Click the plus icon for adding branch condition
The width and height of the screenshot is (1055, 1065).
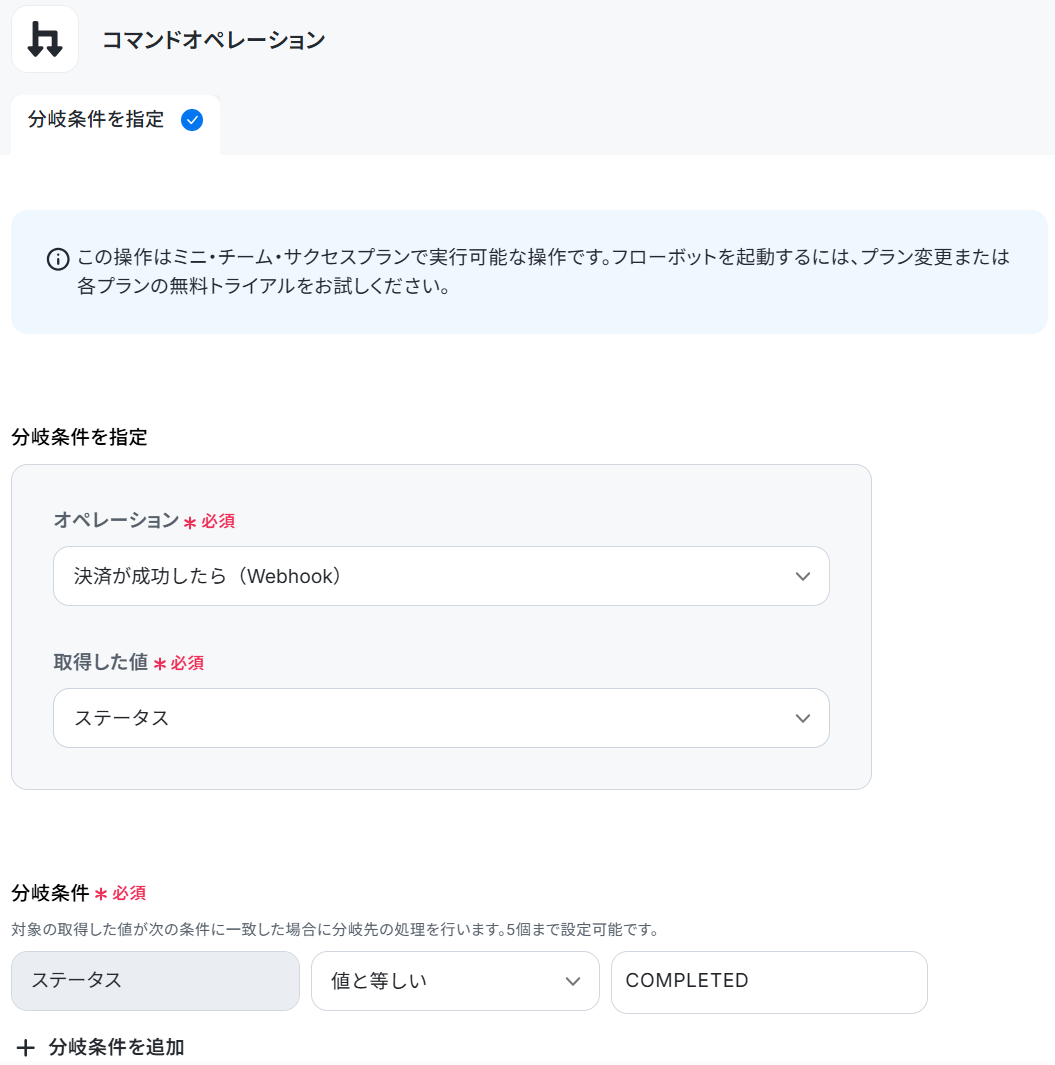pyautogui.click(x=26, y=1047)
